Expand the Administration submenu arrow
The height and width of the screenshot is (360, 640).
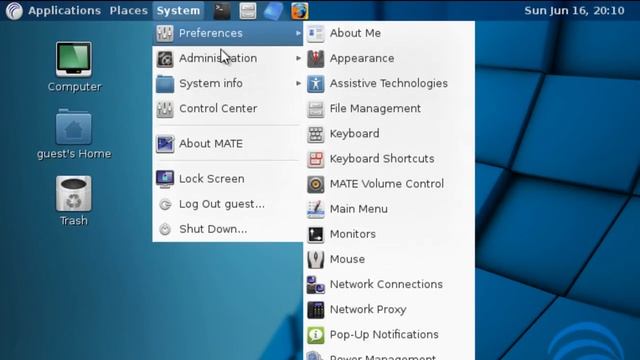coord(298,58)
